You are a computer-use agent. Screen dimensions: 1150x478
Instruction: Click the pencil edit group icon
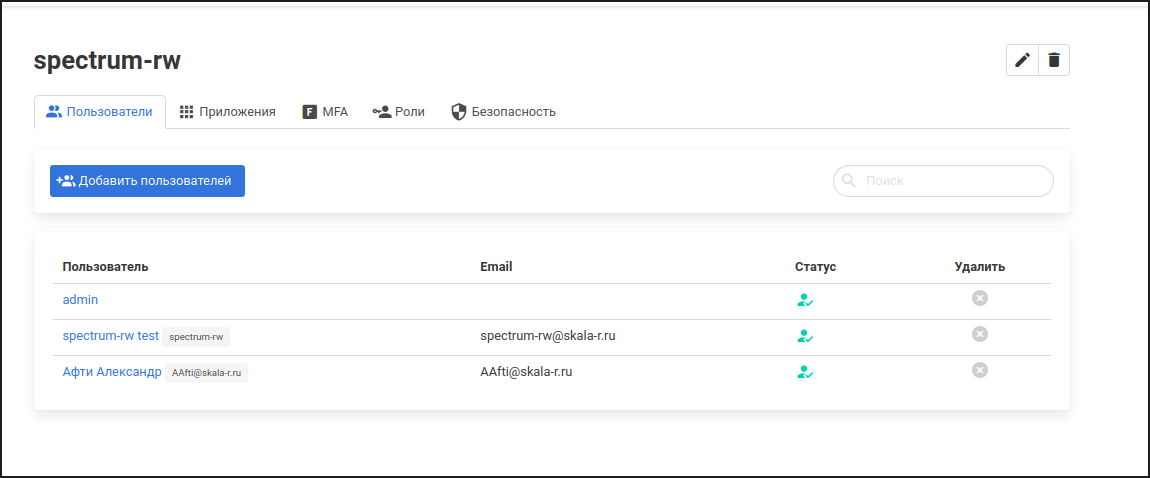click(1022, 60)
